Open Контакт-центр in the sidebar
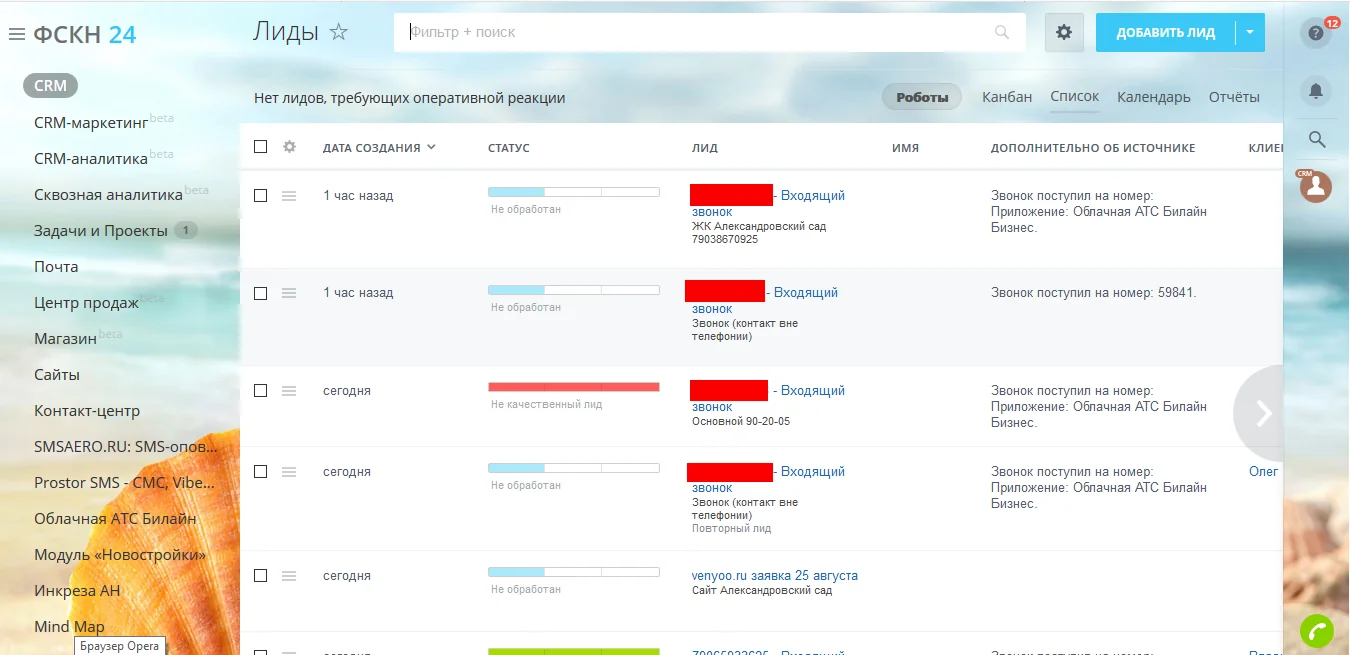The height and width of the screenshot is (655, 1350). [x=87, y=410]
